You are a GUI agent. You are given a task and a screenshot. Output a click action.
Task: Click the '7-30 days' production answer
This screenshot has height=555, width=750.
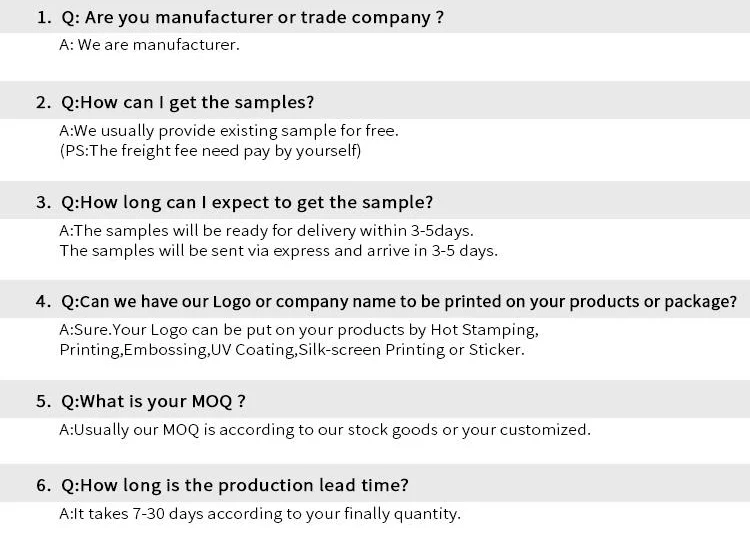tap(260, 514)
